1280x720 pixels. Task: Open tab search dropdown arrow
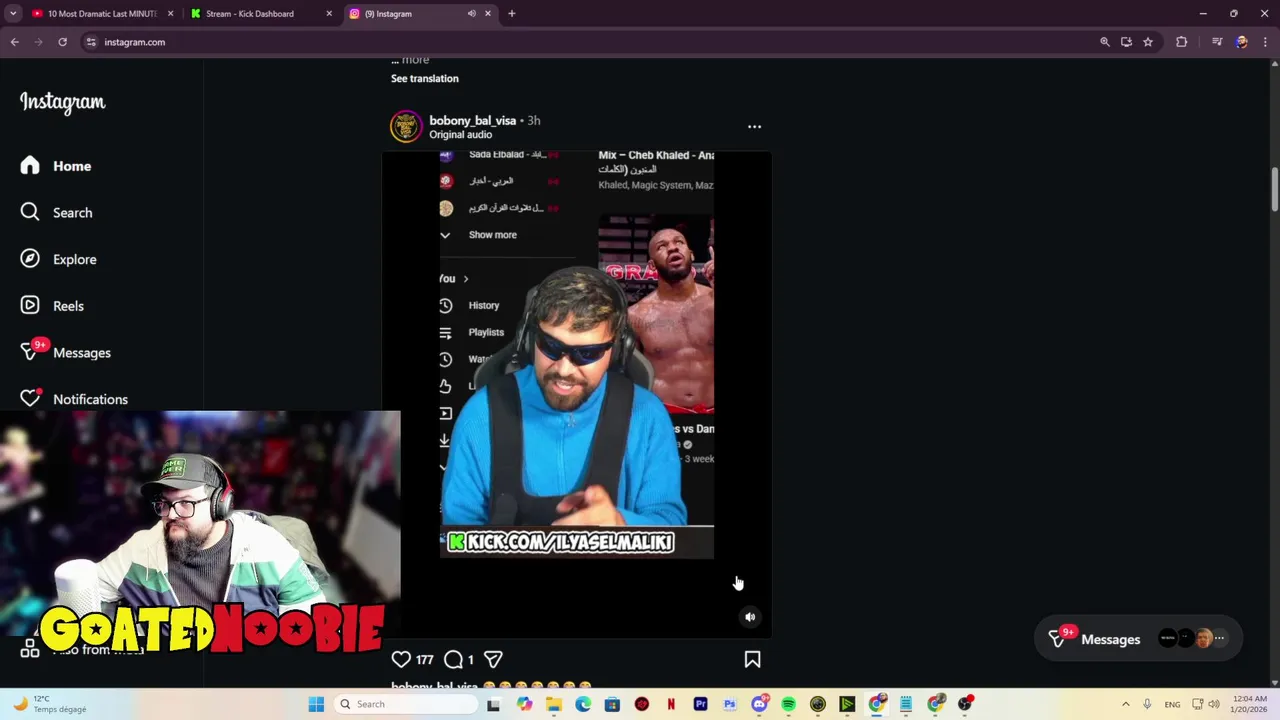(x=13, y=14)
